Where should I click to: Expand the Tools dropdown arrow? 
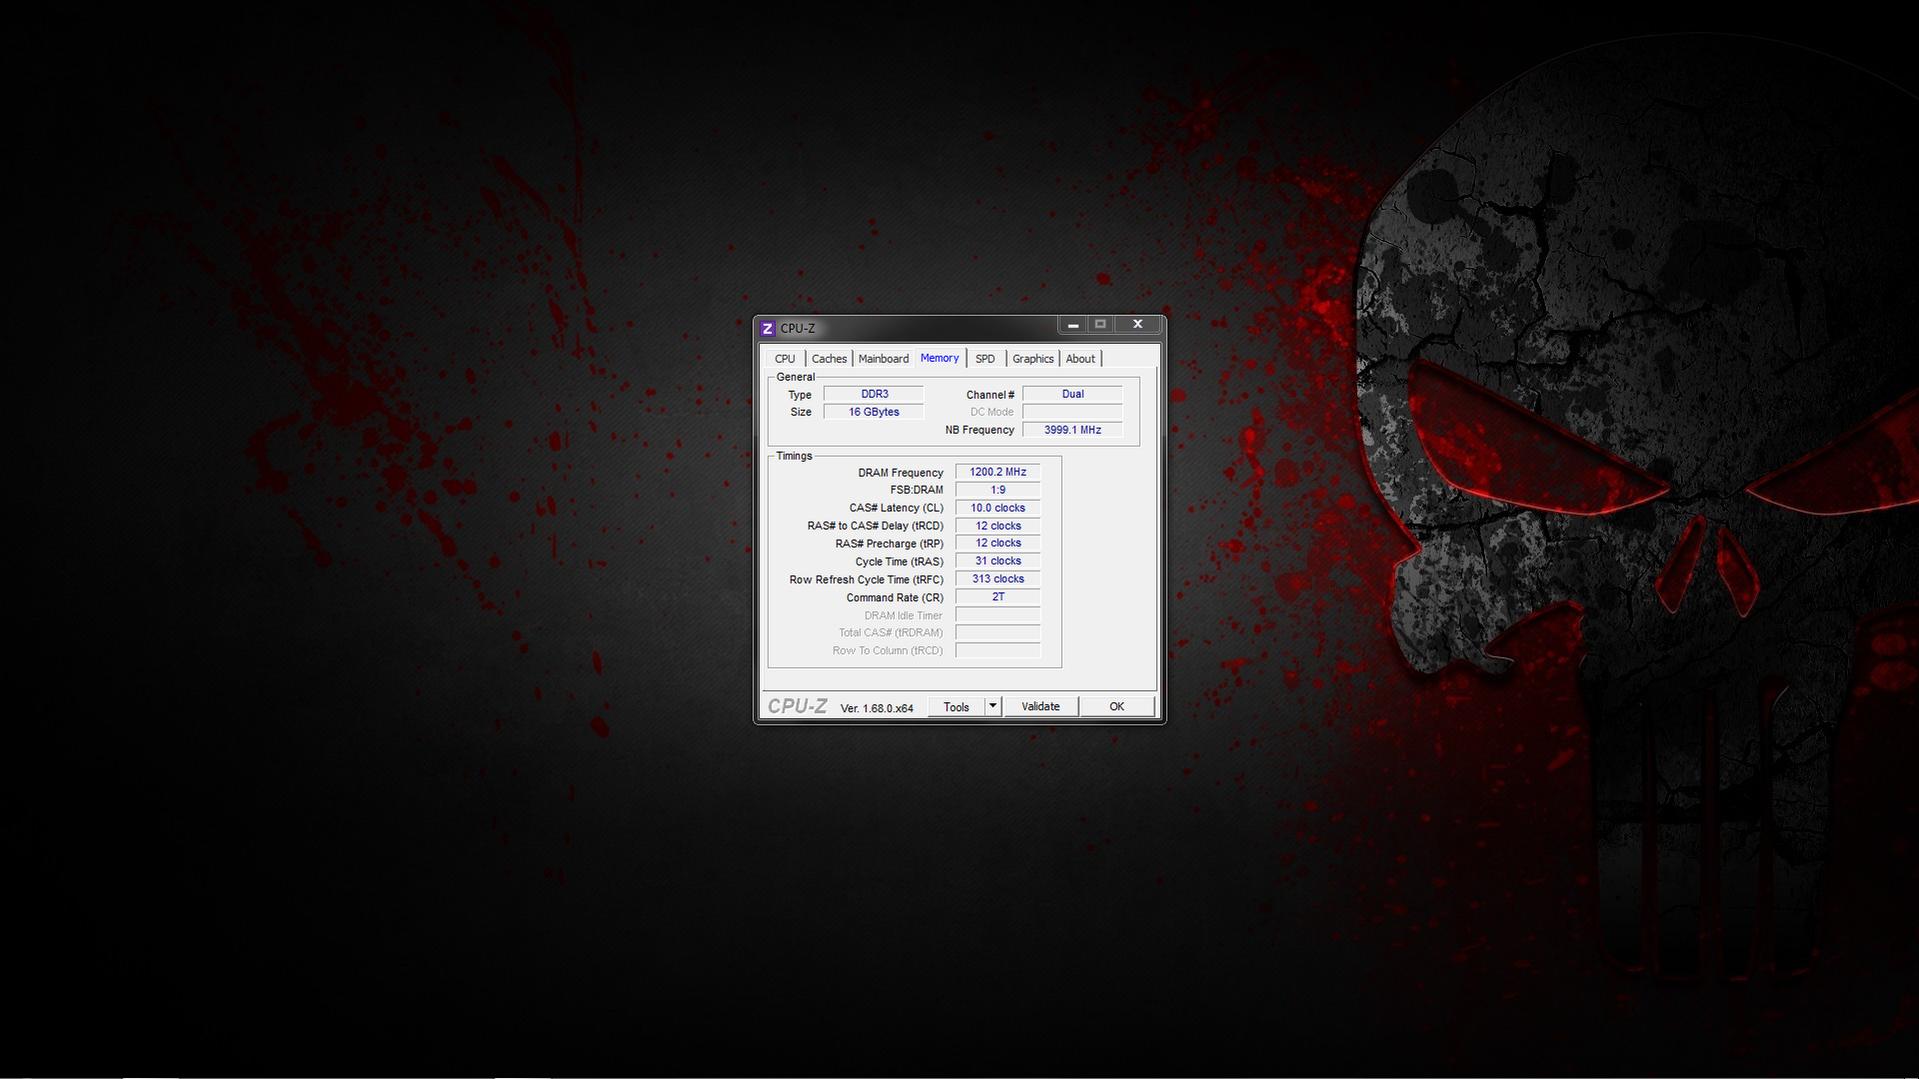click(993, 707)
